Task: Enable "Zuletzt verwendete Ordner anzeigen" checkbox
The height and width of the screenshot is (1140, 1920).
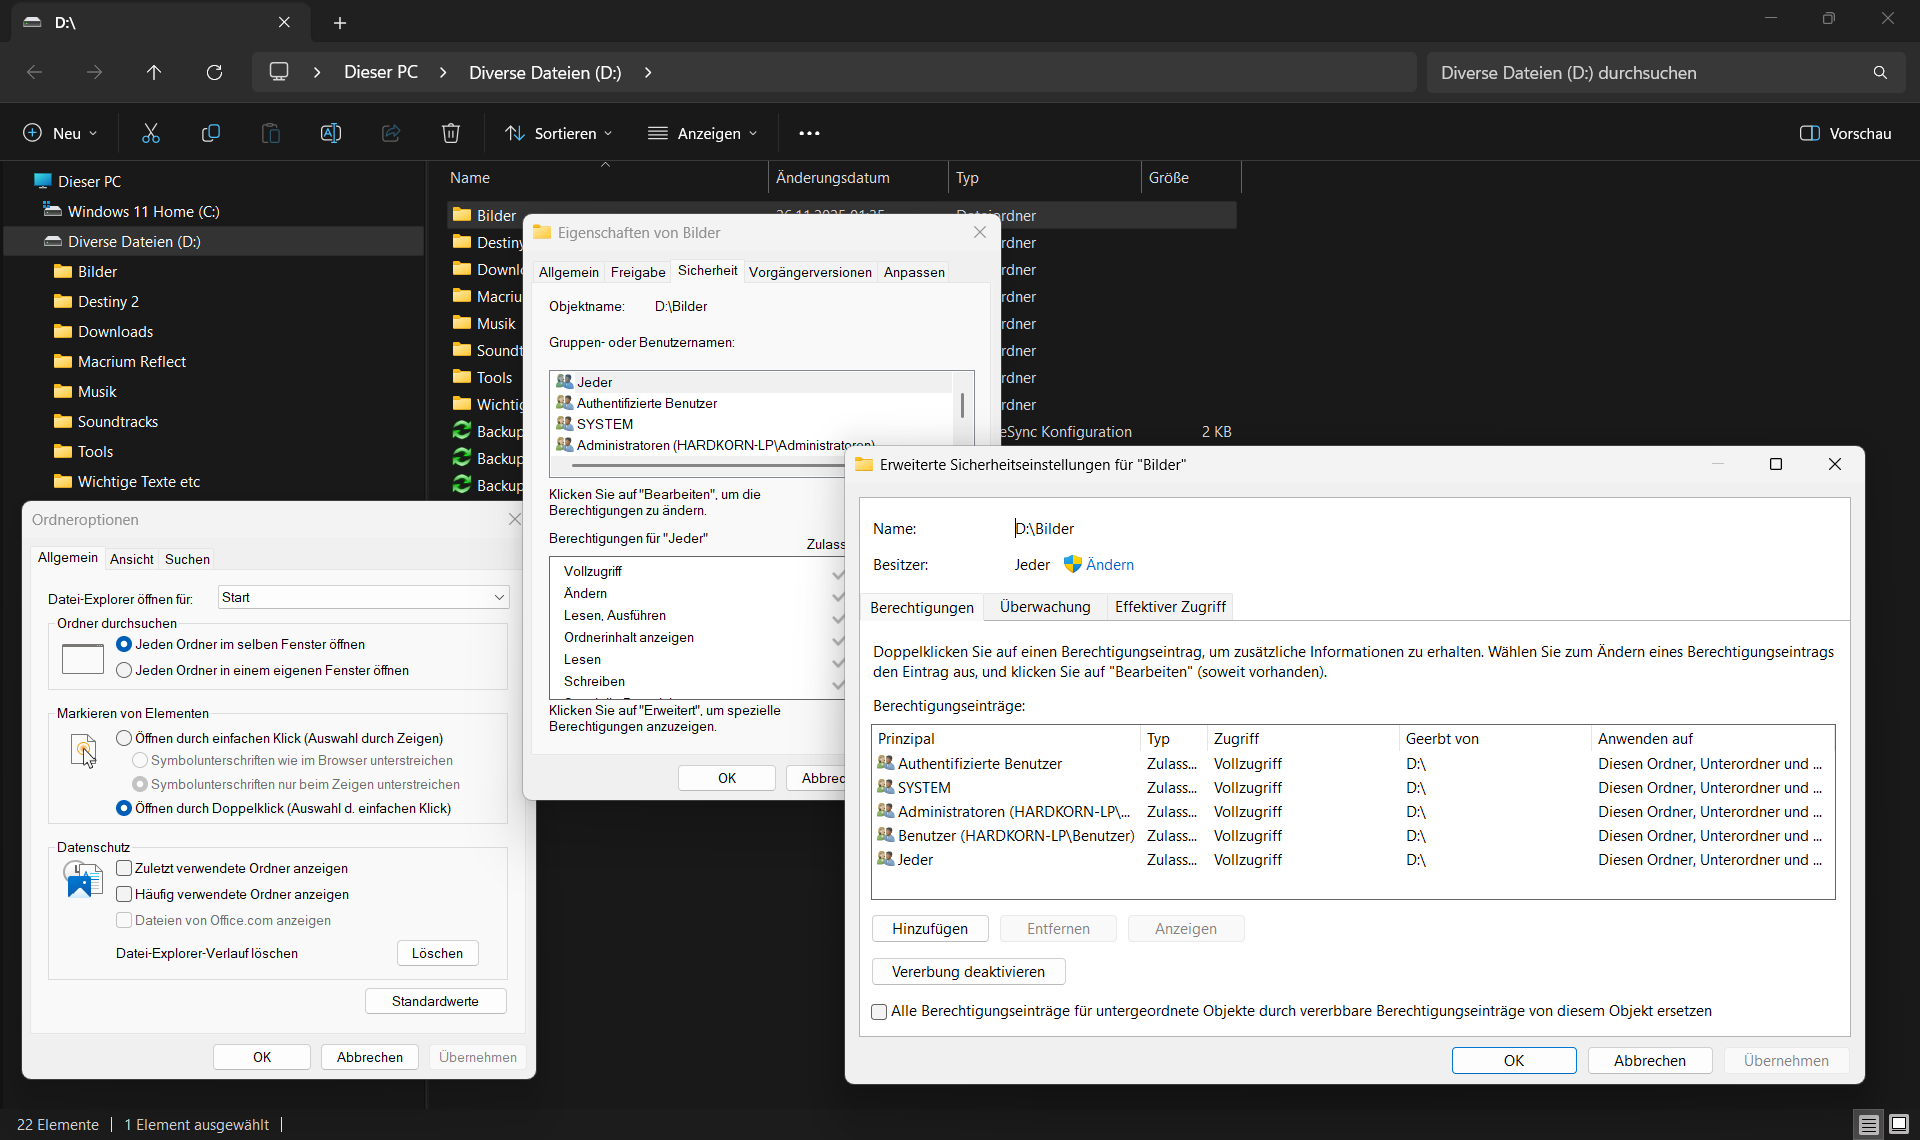Action: [125, 868]
